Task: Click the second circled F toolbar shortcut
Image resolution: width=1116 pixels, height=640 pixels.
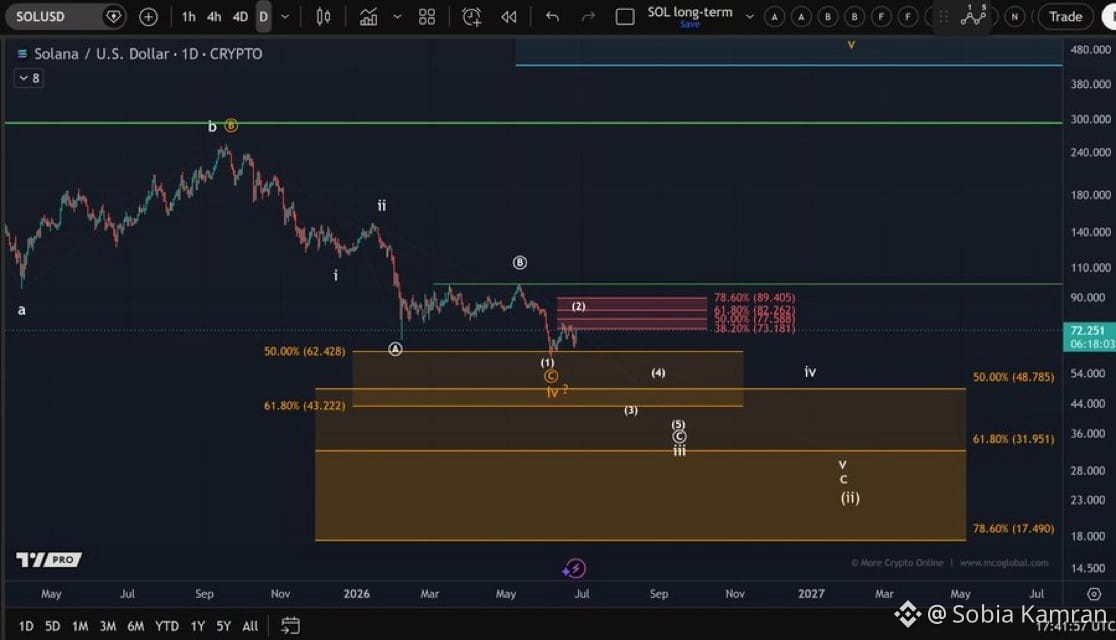Action: click(907, 16)
